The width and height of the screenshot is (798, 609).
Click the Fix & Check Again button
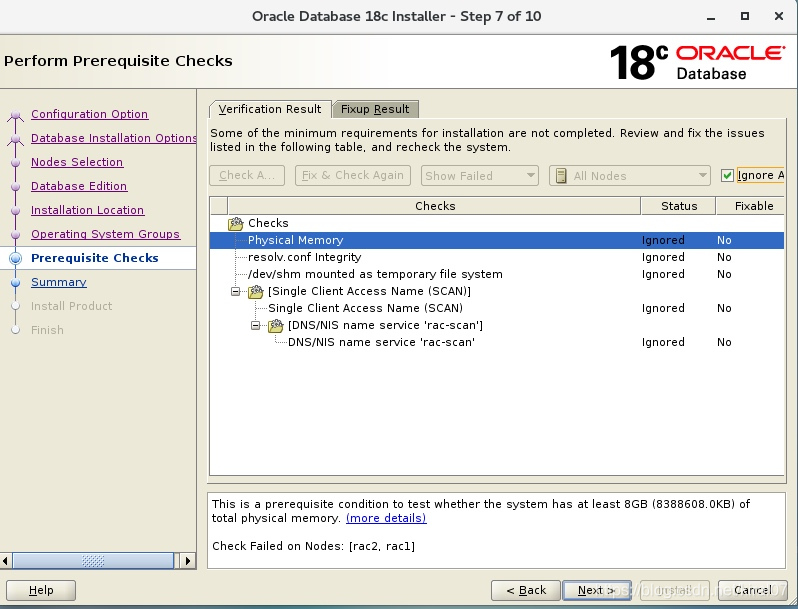353,176
